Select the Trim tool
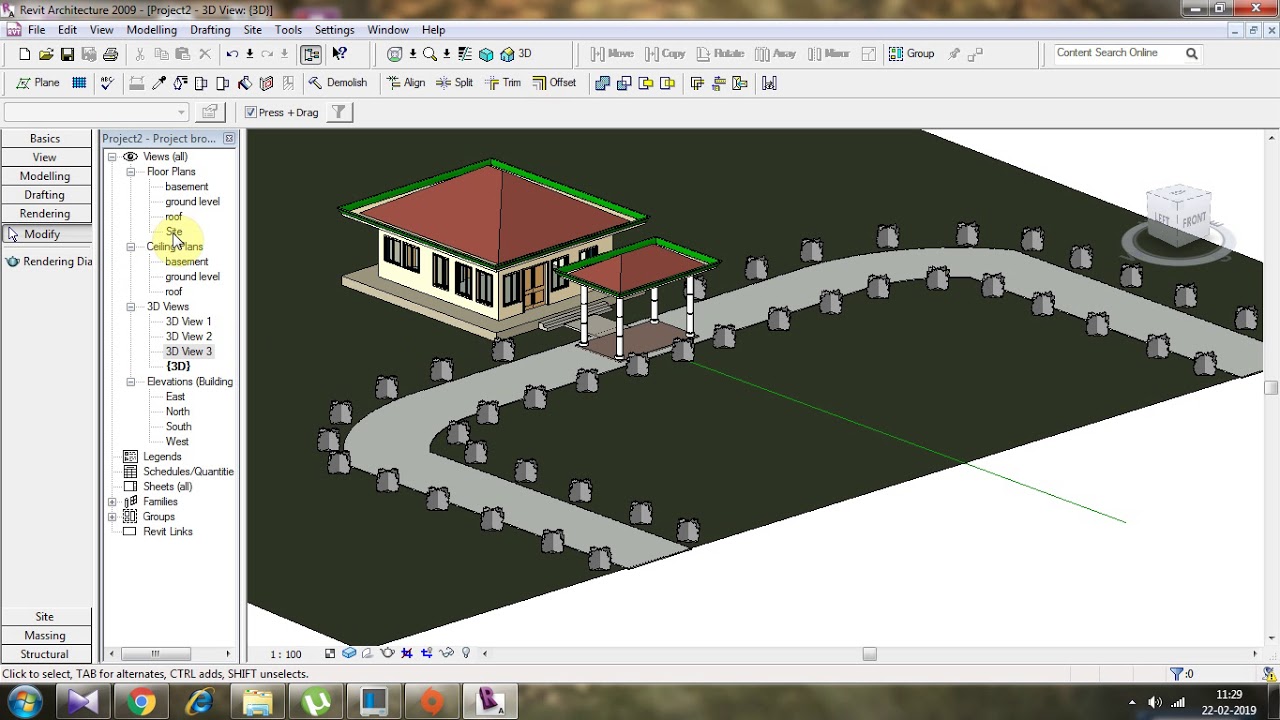1280x720 pixels. pos(503,83)
